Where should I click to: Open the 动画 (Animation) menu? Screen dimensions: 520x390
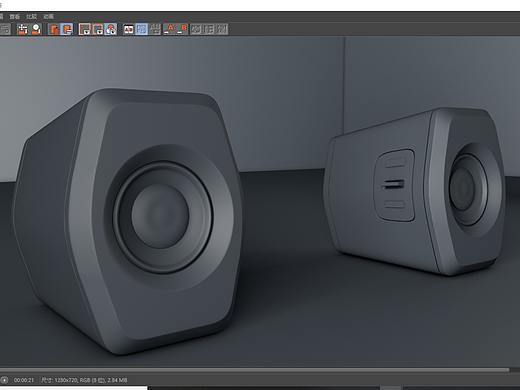(48, 16)
